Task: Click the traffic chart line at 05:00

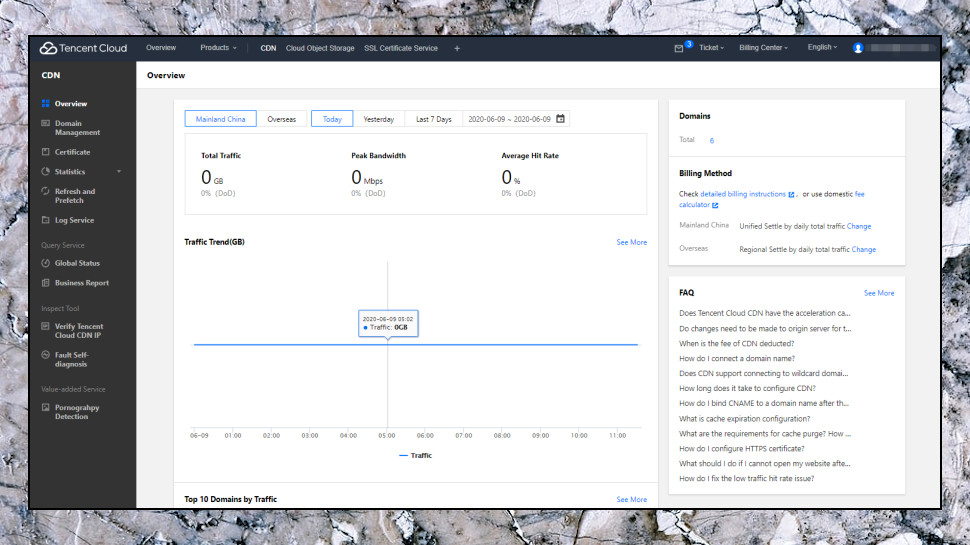Action: point(388,345)
